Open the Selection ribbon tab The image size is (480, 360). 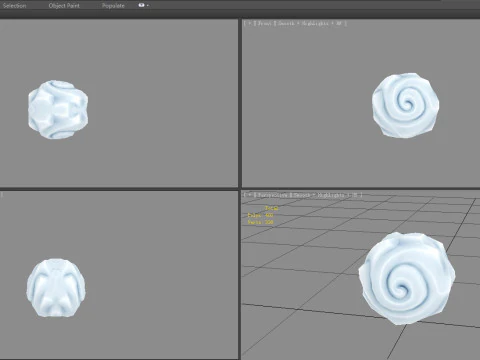(14, 6)
